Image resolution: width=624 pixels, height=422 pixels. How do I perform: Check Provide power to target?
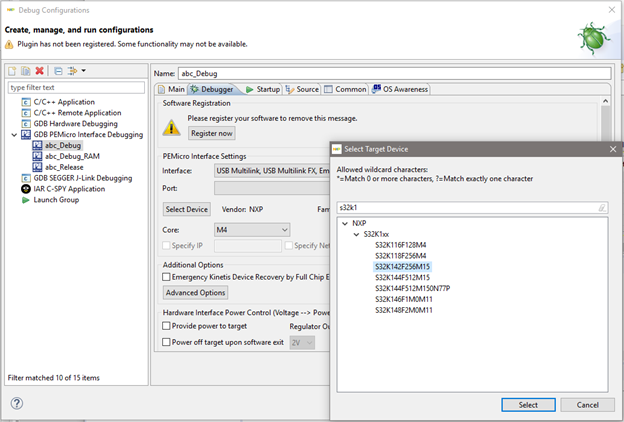coord(168,326)
